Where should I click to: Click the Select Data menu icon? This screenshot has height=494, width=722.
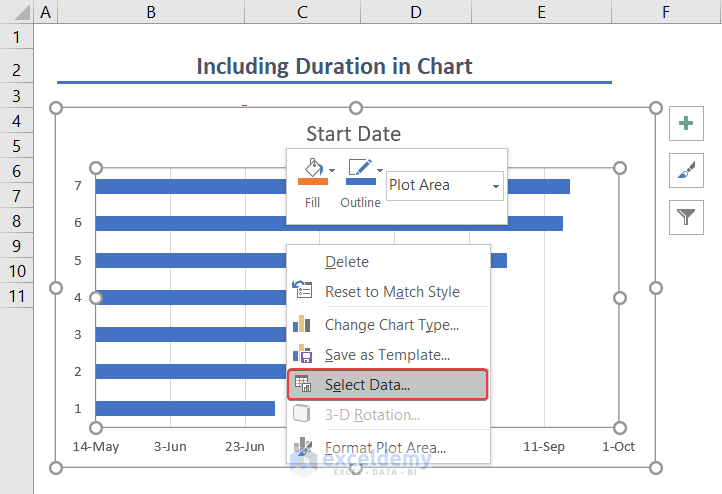pyautogui.click(x=302, y=384)
